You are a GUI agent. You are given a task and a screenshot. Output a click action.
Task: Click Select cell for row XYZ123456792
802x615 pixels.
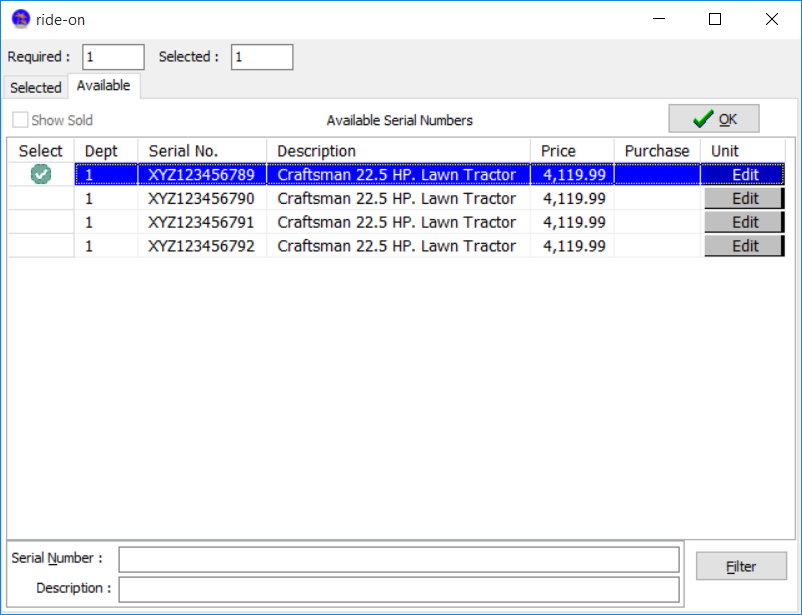pos(41,246)
